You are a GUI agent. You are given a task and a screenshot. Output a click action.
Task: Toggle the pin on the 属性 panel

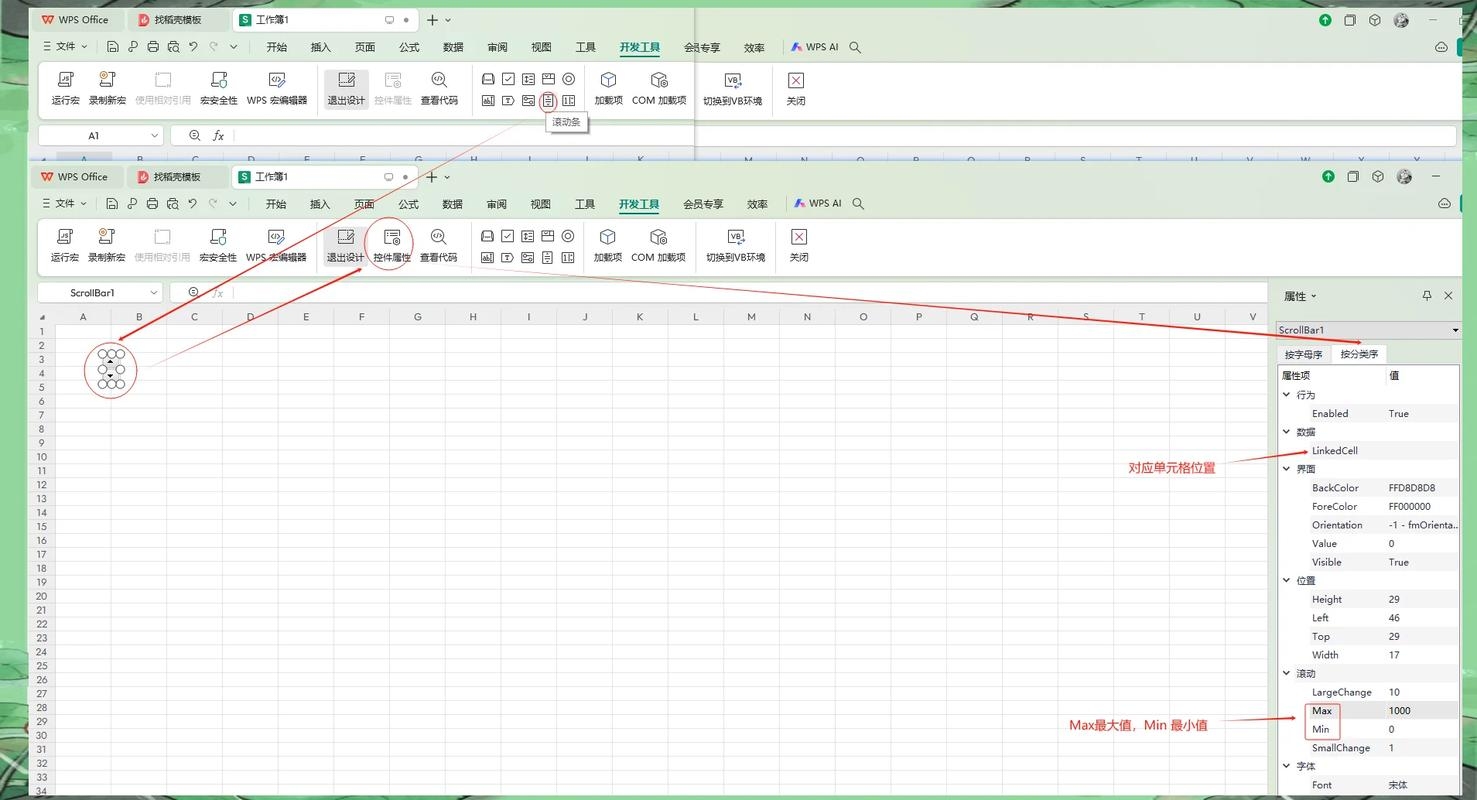(1426, 296)
